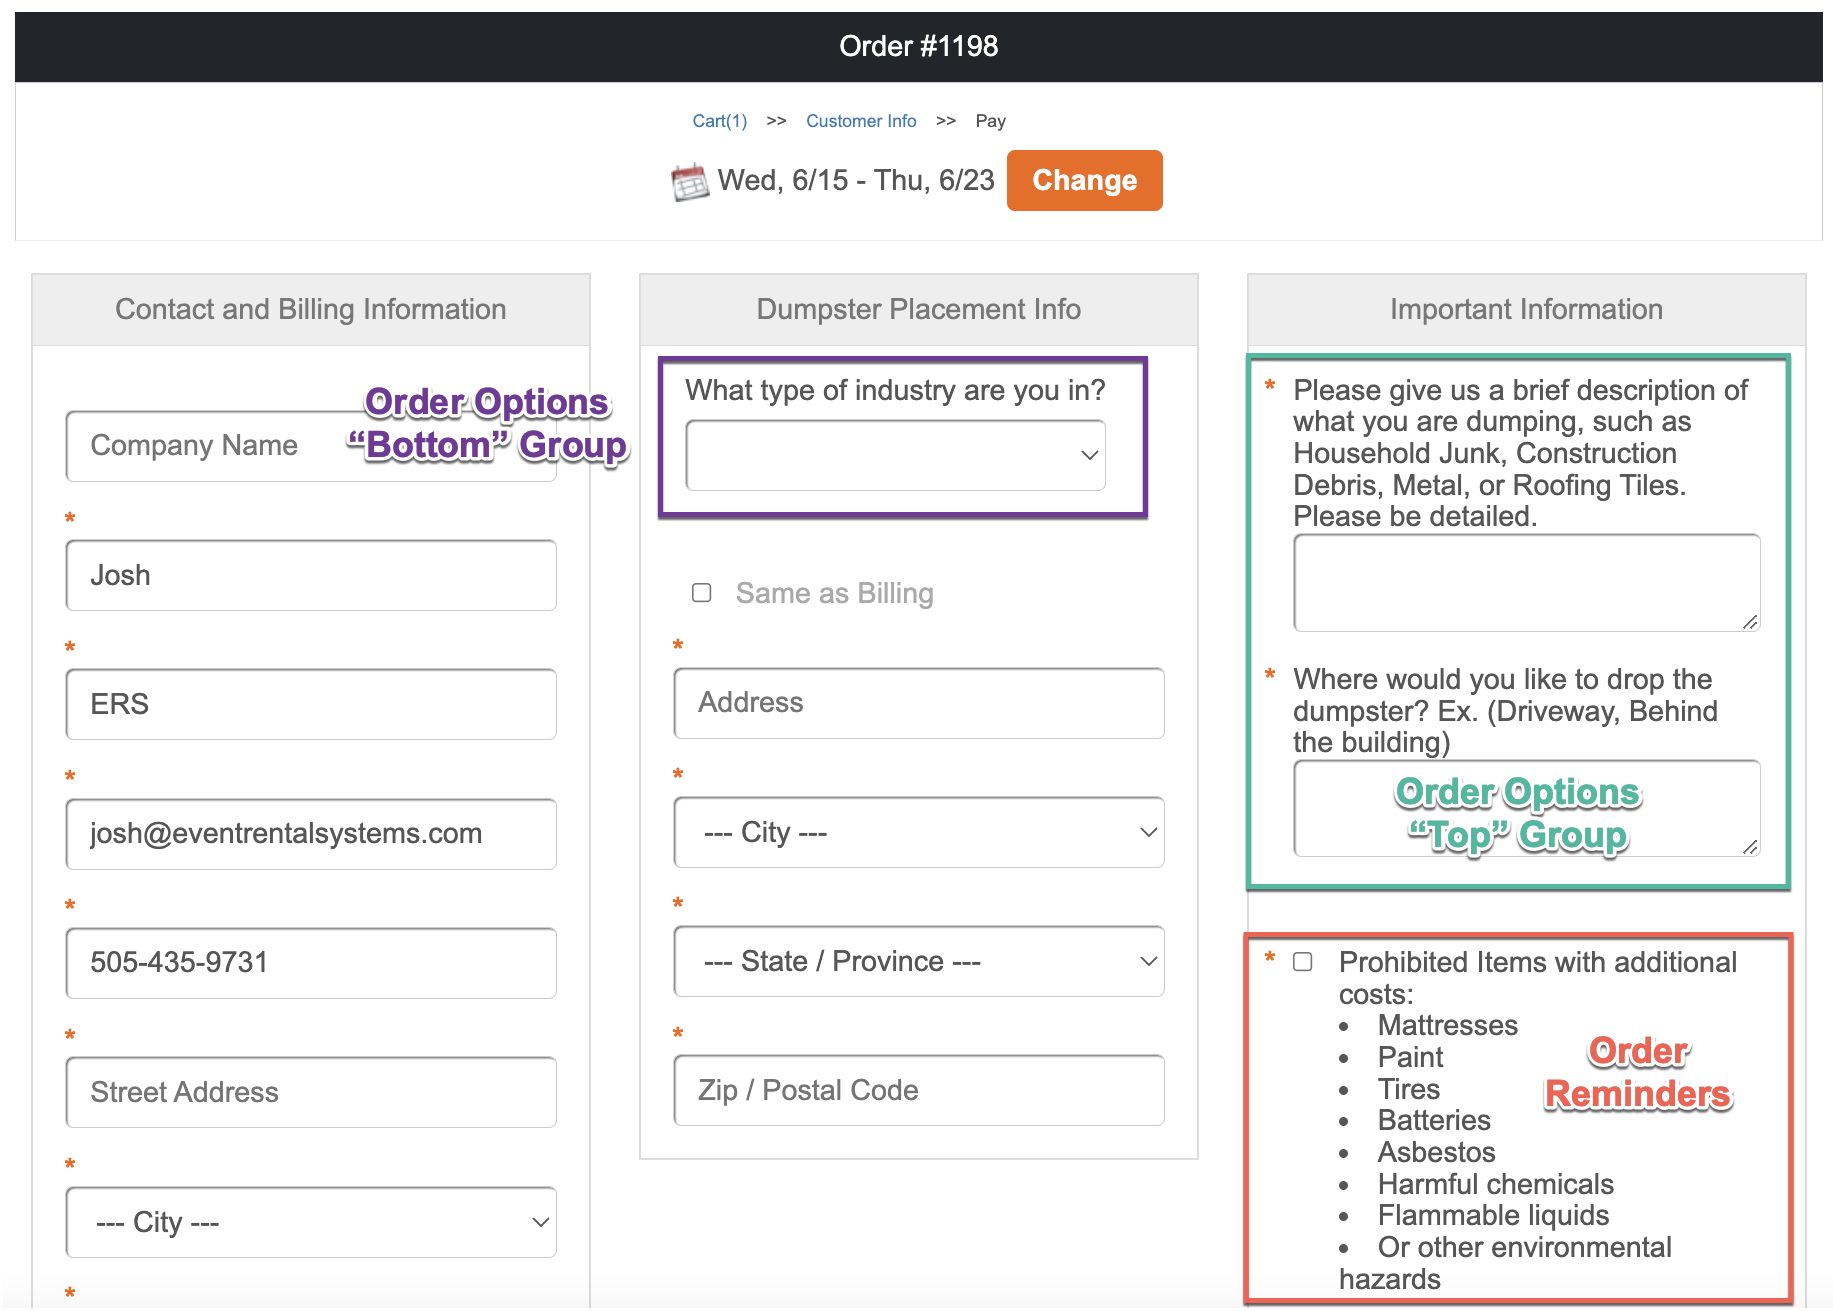Focus the first name field containing Josh
This screenshot has width=1833, height=1311.
click(x=310, y=575)
